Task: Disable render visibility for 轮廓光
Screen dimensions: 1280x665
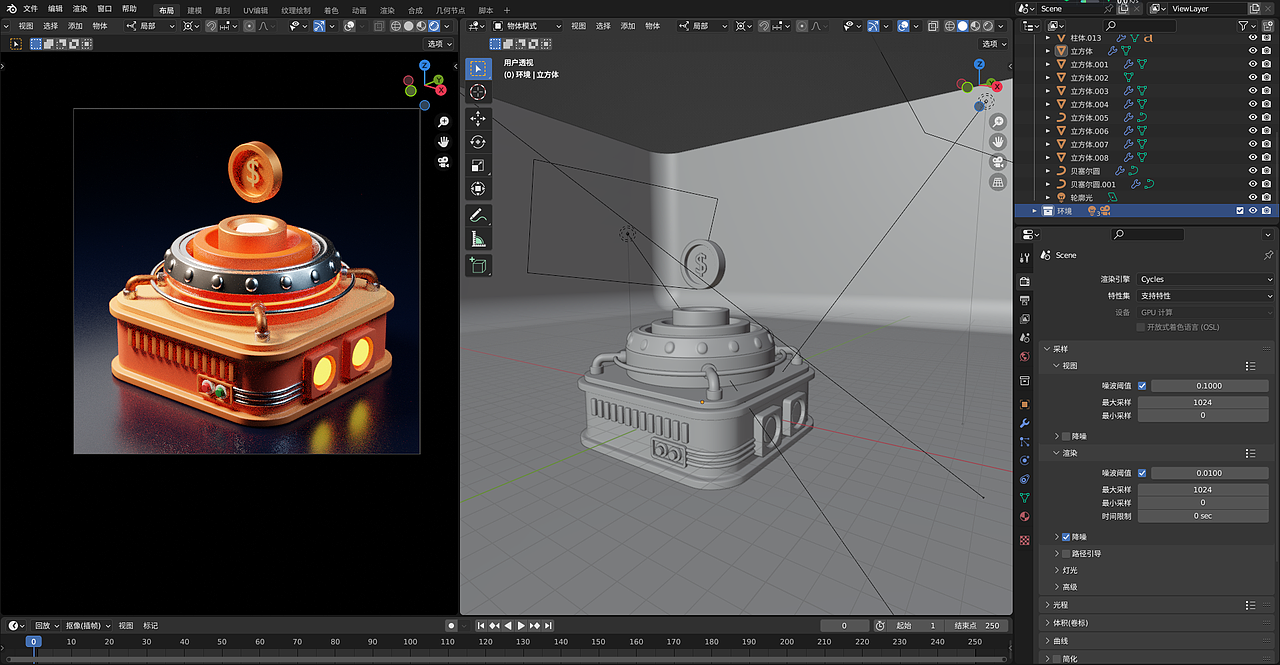Action: point(1265,197)
